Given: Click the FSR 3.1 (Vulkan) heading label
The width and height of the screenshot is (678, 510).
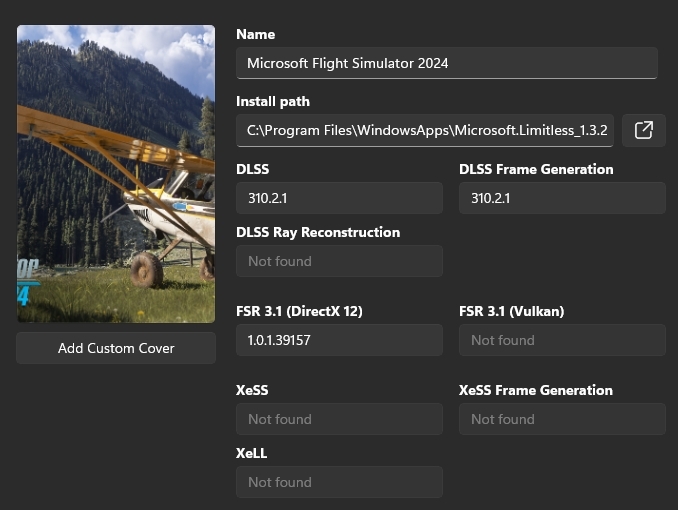Looking at the screenshot, I should click(x=511, y=311).
